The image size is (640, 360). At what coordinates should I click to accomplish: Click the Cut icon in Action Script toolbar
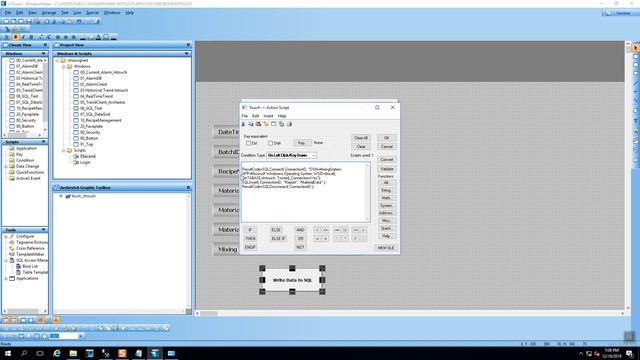click(244, 124)
